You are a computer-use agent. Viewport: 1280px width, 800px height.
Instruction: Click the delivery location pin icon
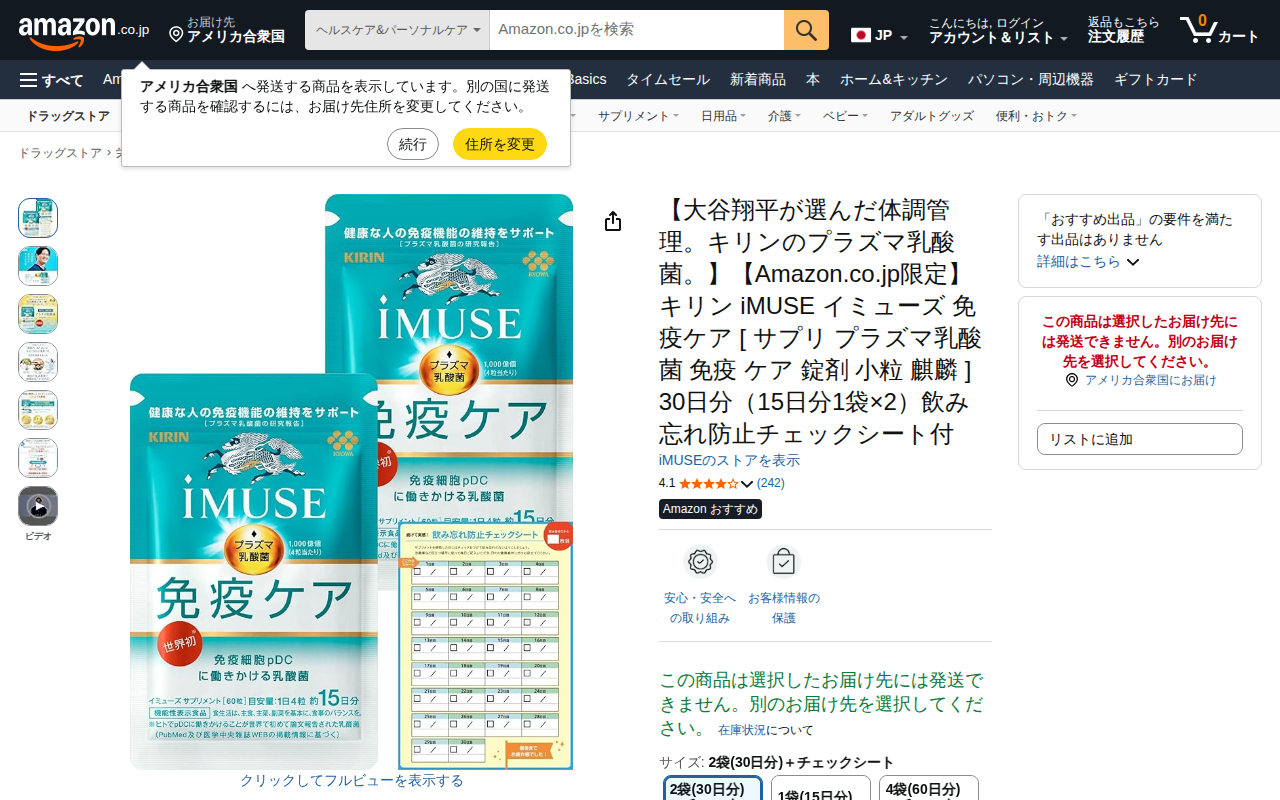pyautogui.click(x=176, y=35)
